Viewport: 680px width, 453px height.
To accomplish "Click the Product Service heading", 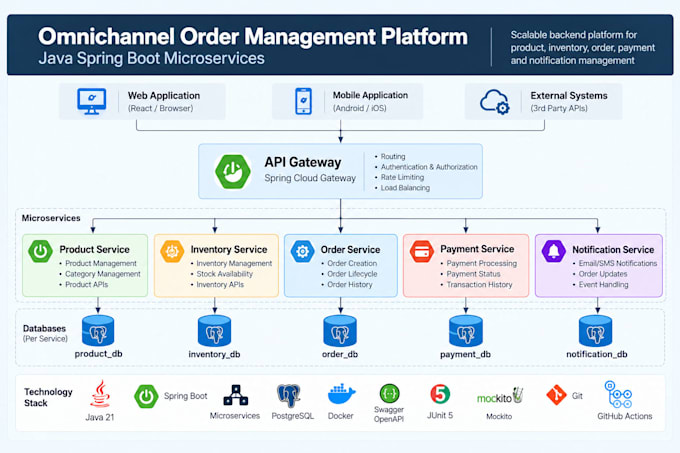I will coord(95,250).
